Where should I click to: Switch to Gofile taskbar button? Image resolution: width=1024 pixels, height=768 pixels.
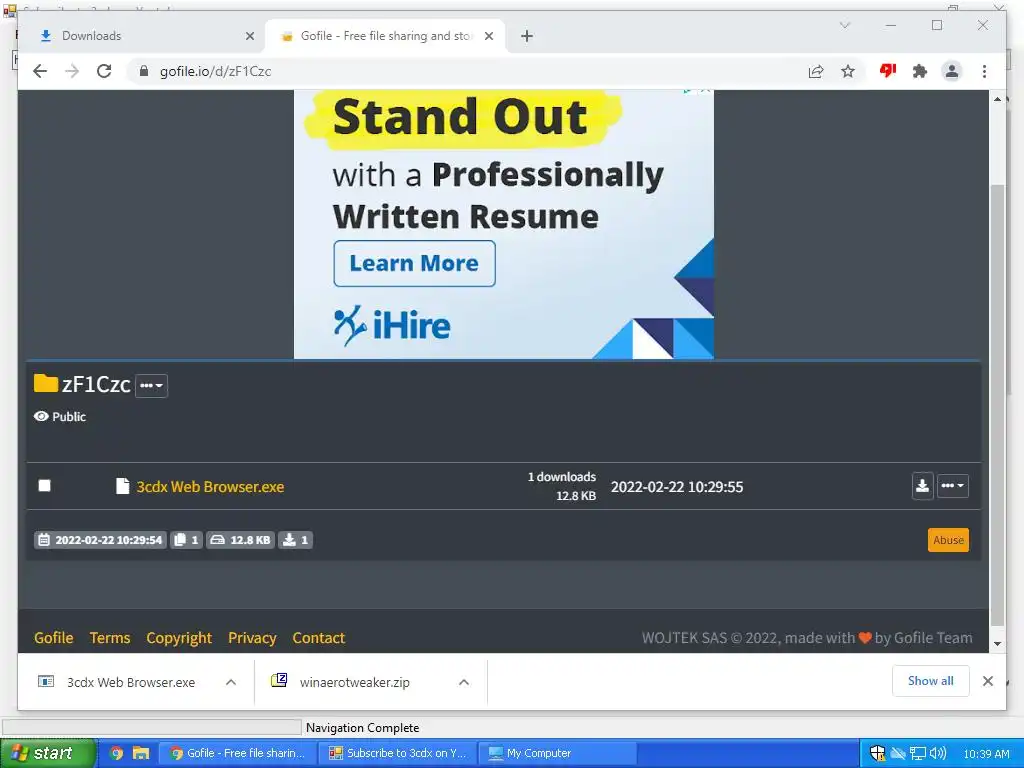point(238,753)
